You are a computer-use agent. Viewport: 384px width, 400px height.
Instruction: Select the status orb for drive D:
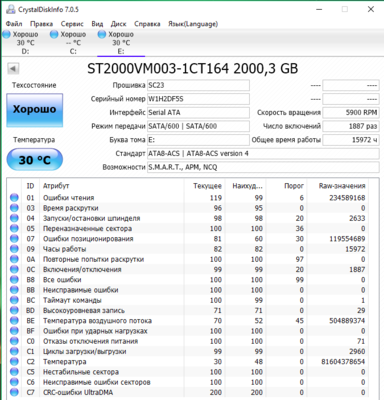coord(7,34)
